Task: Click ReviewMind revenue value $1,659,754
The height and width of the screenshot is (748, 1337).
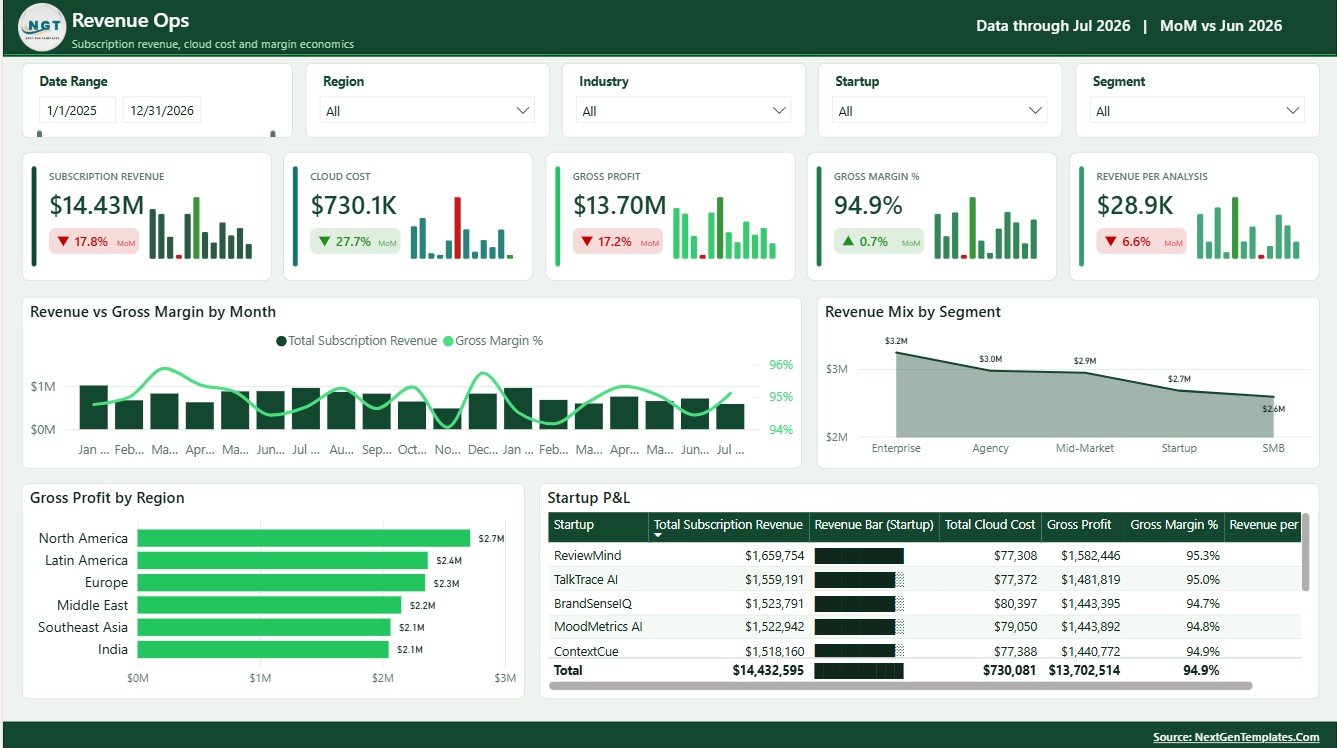Action: (x=775, y=555)
